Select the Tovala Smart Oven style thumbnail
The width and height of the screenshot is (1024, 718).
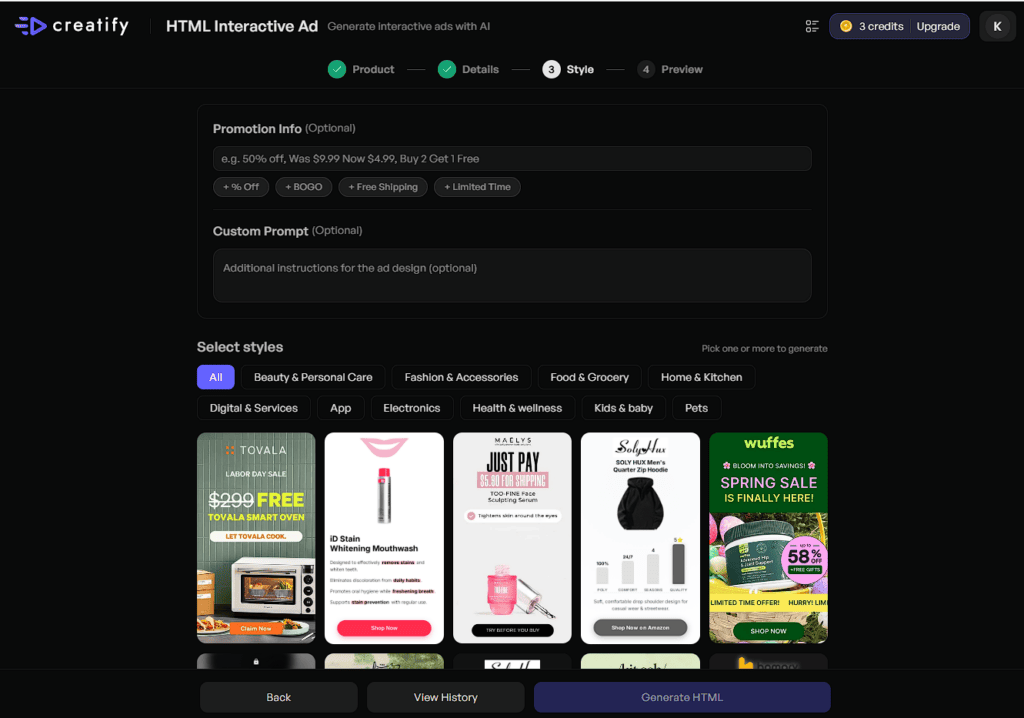(256, 538)
